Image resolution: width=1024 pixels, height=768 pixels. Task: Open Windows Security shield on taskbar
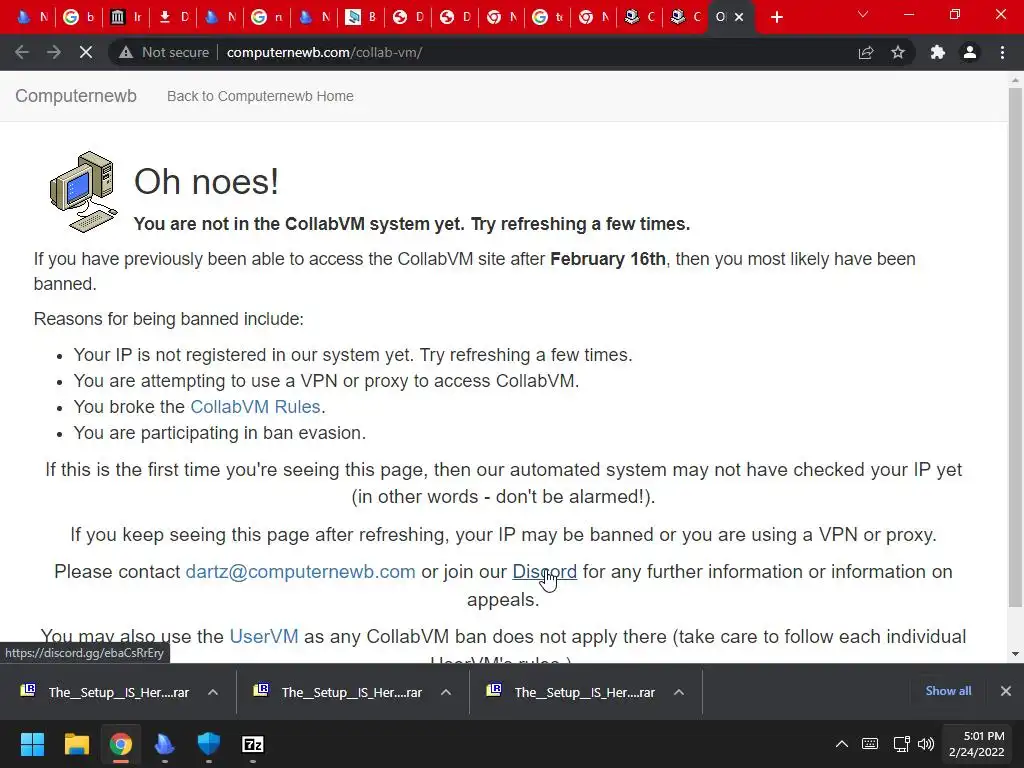pos(209,744)
